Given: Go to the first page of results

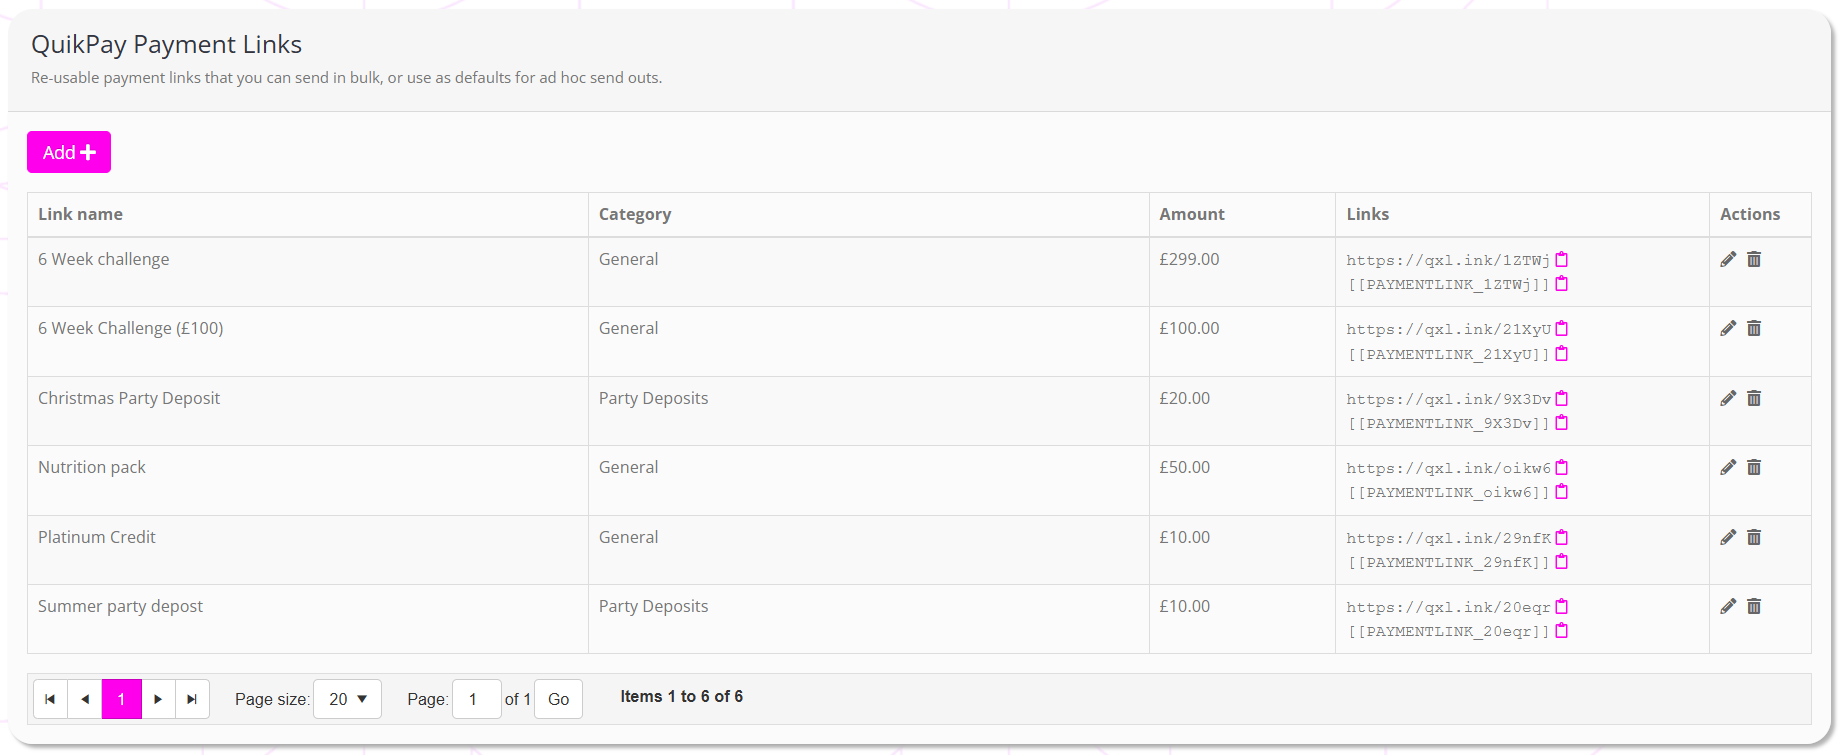Looking at the screenshot, I should click(x=50, y=699).
